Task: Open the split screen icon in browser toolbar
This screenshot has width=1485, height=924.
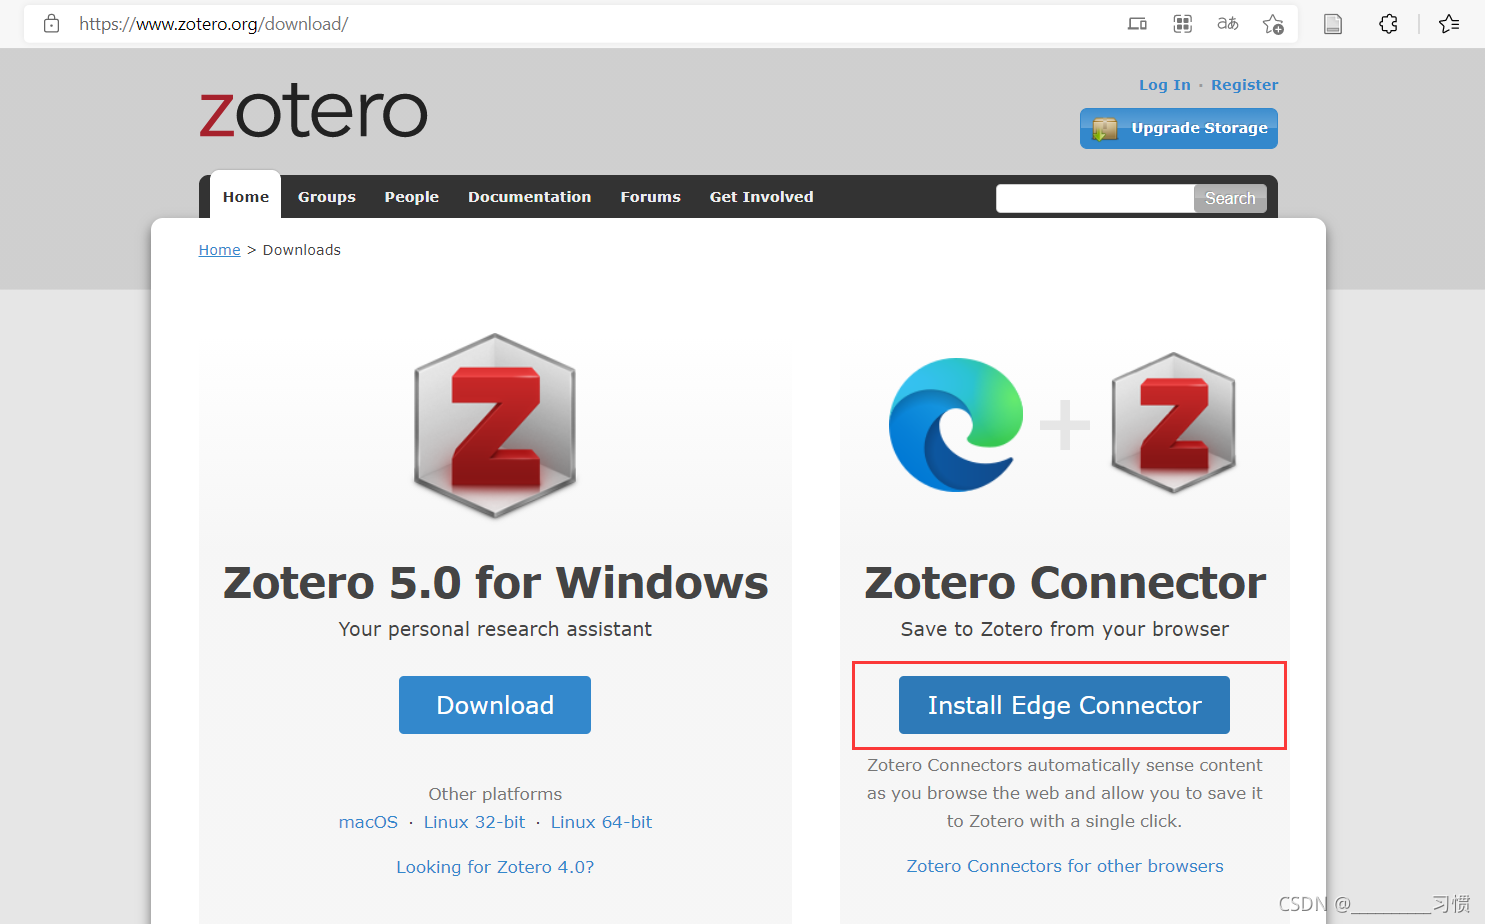Action: click(x=1137, y=24)
